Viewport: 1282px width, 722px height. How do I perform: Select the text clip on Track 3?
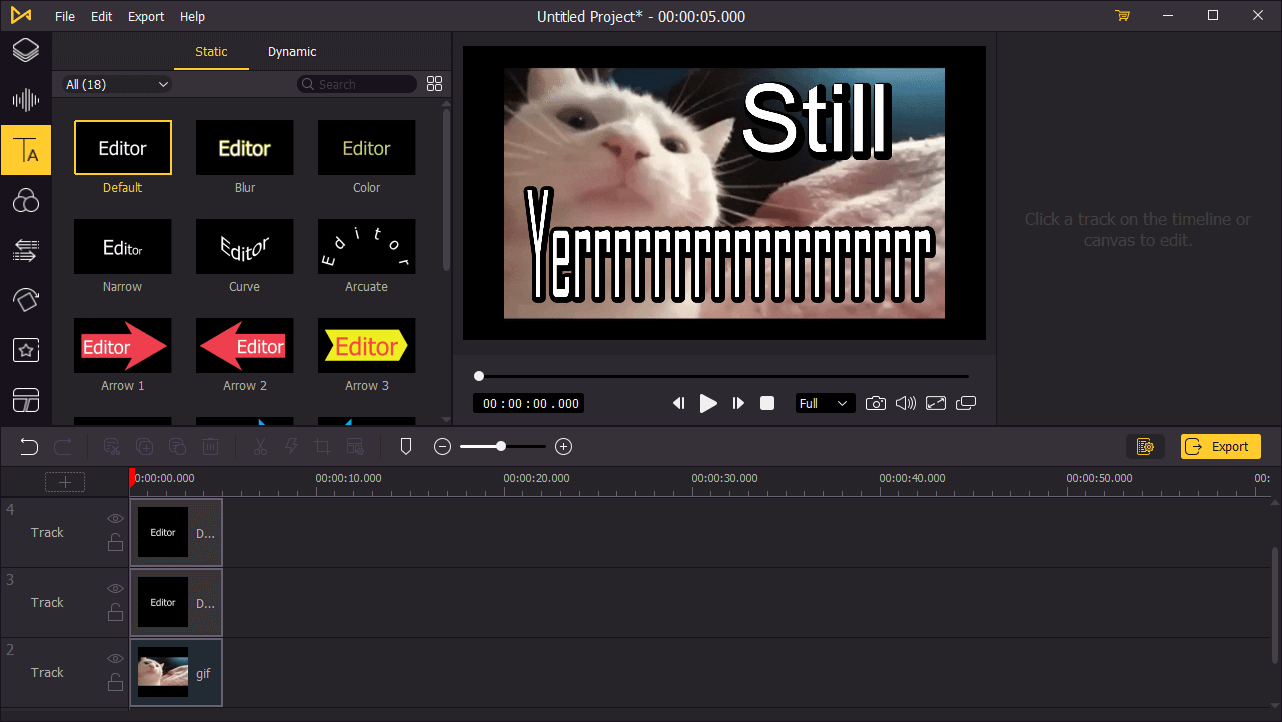176,602
